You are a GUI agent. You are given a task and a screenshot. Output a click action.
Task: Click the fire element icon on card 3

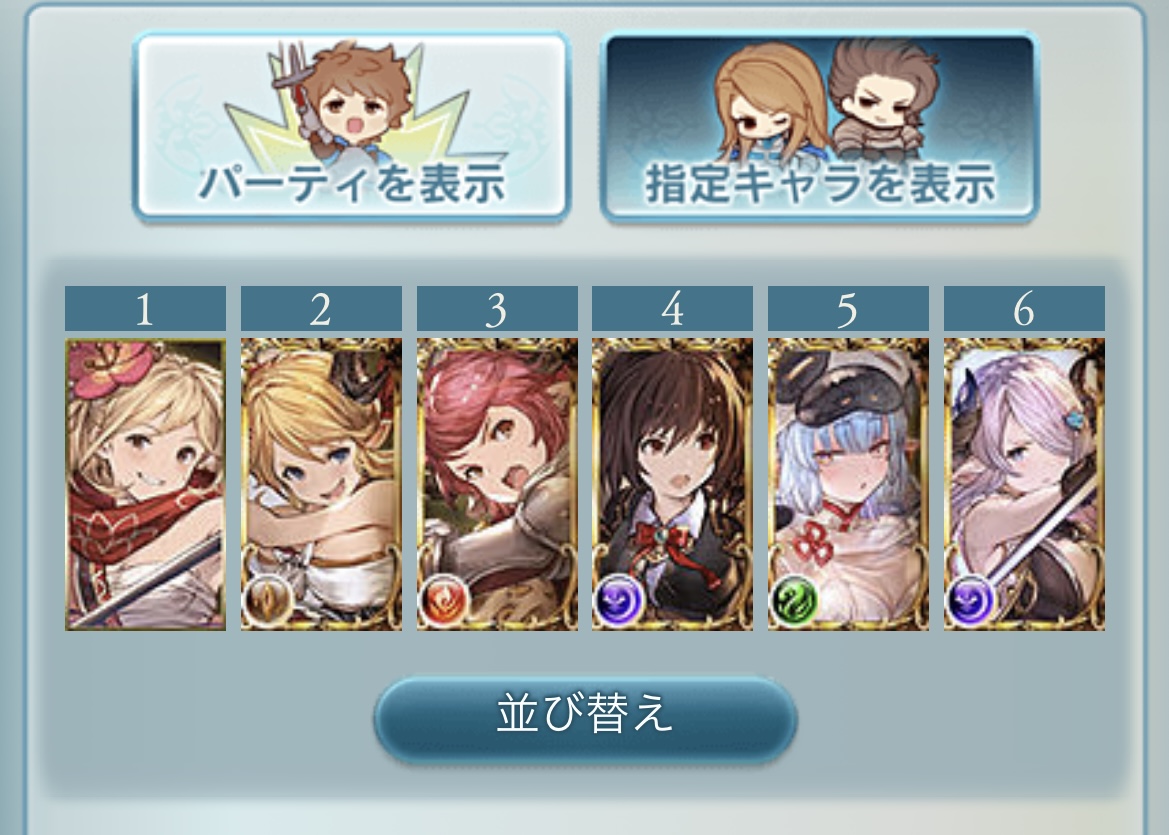[443, 599]
